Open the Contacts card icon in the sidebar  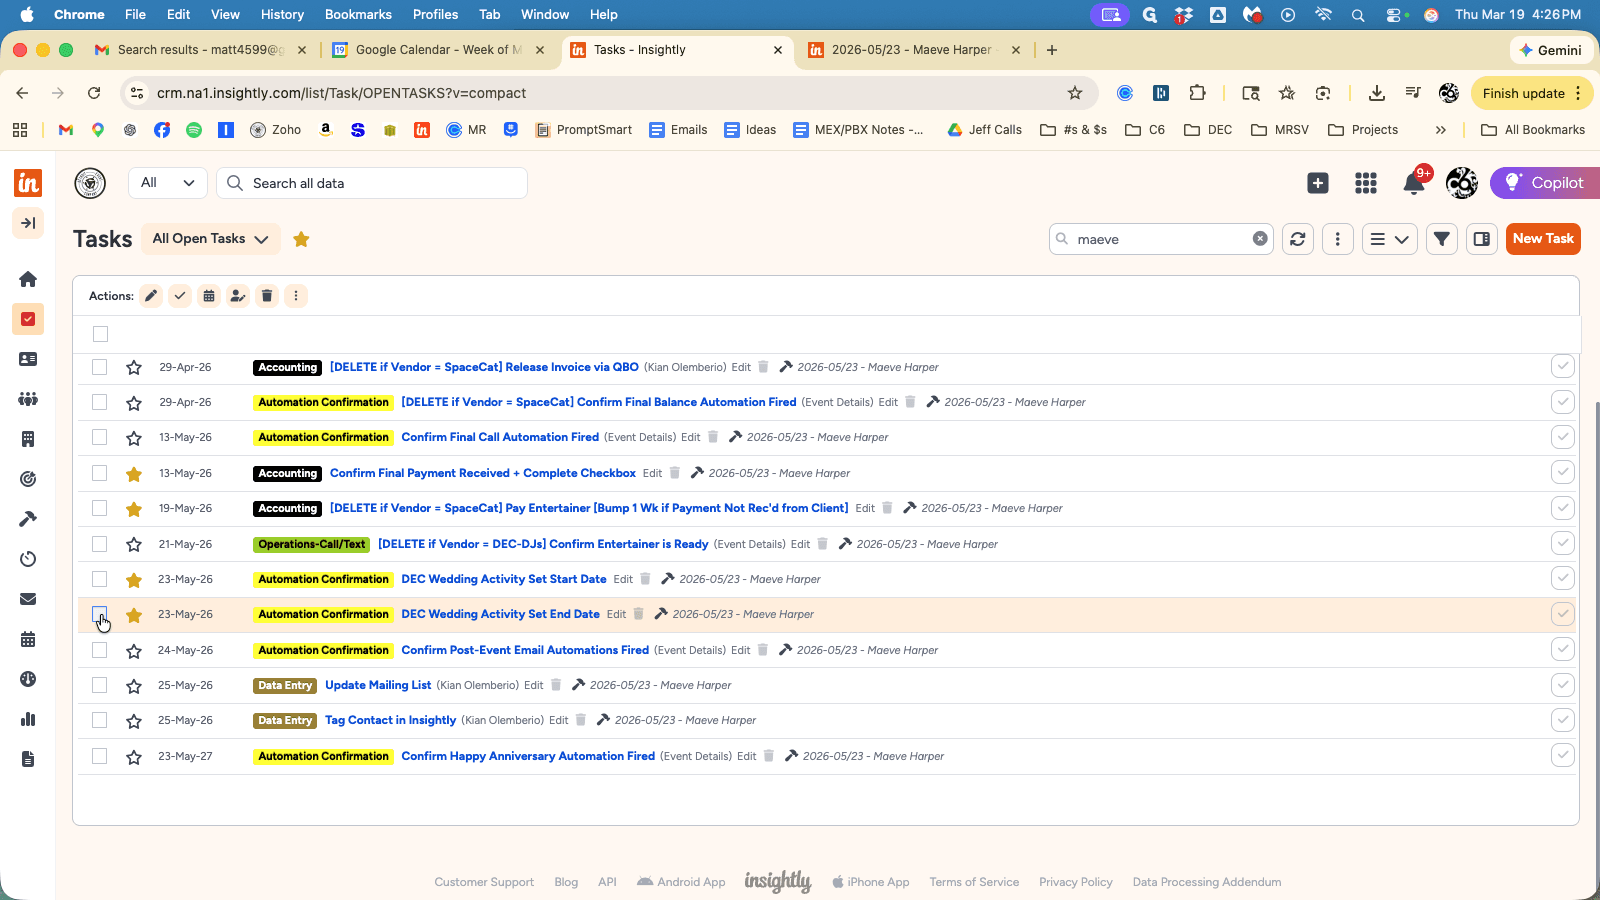coord(28,359)
